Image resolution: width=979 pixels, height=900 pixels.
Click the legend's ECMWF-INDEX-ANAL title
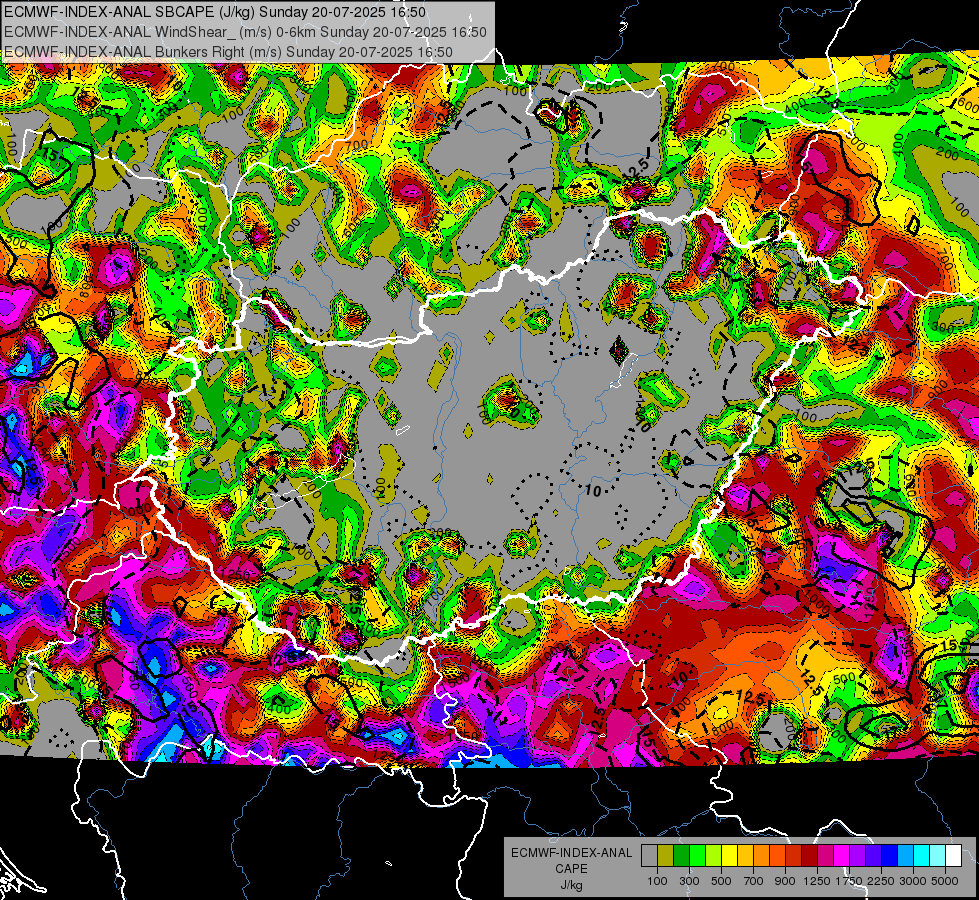pos(571,853)
